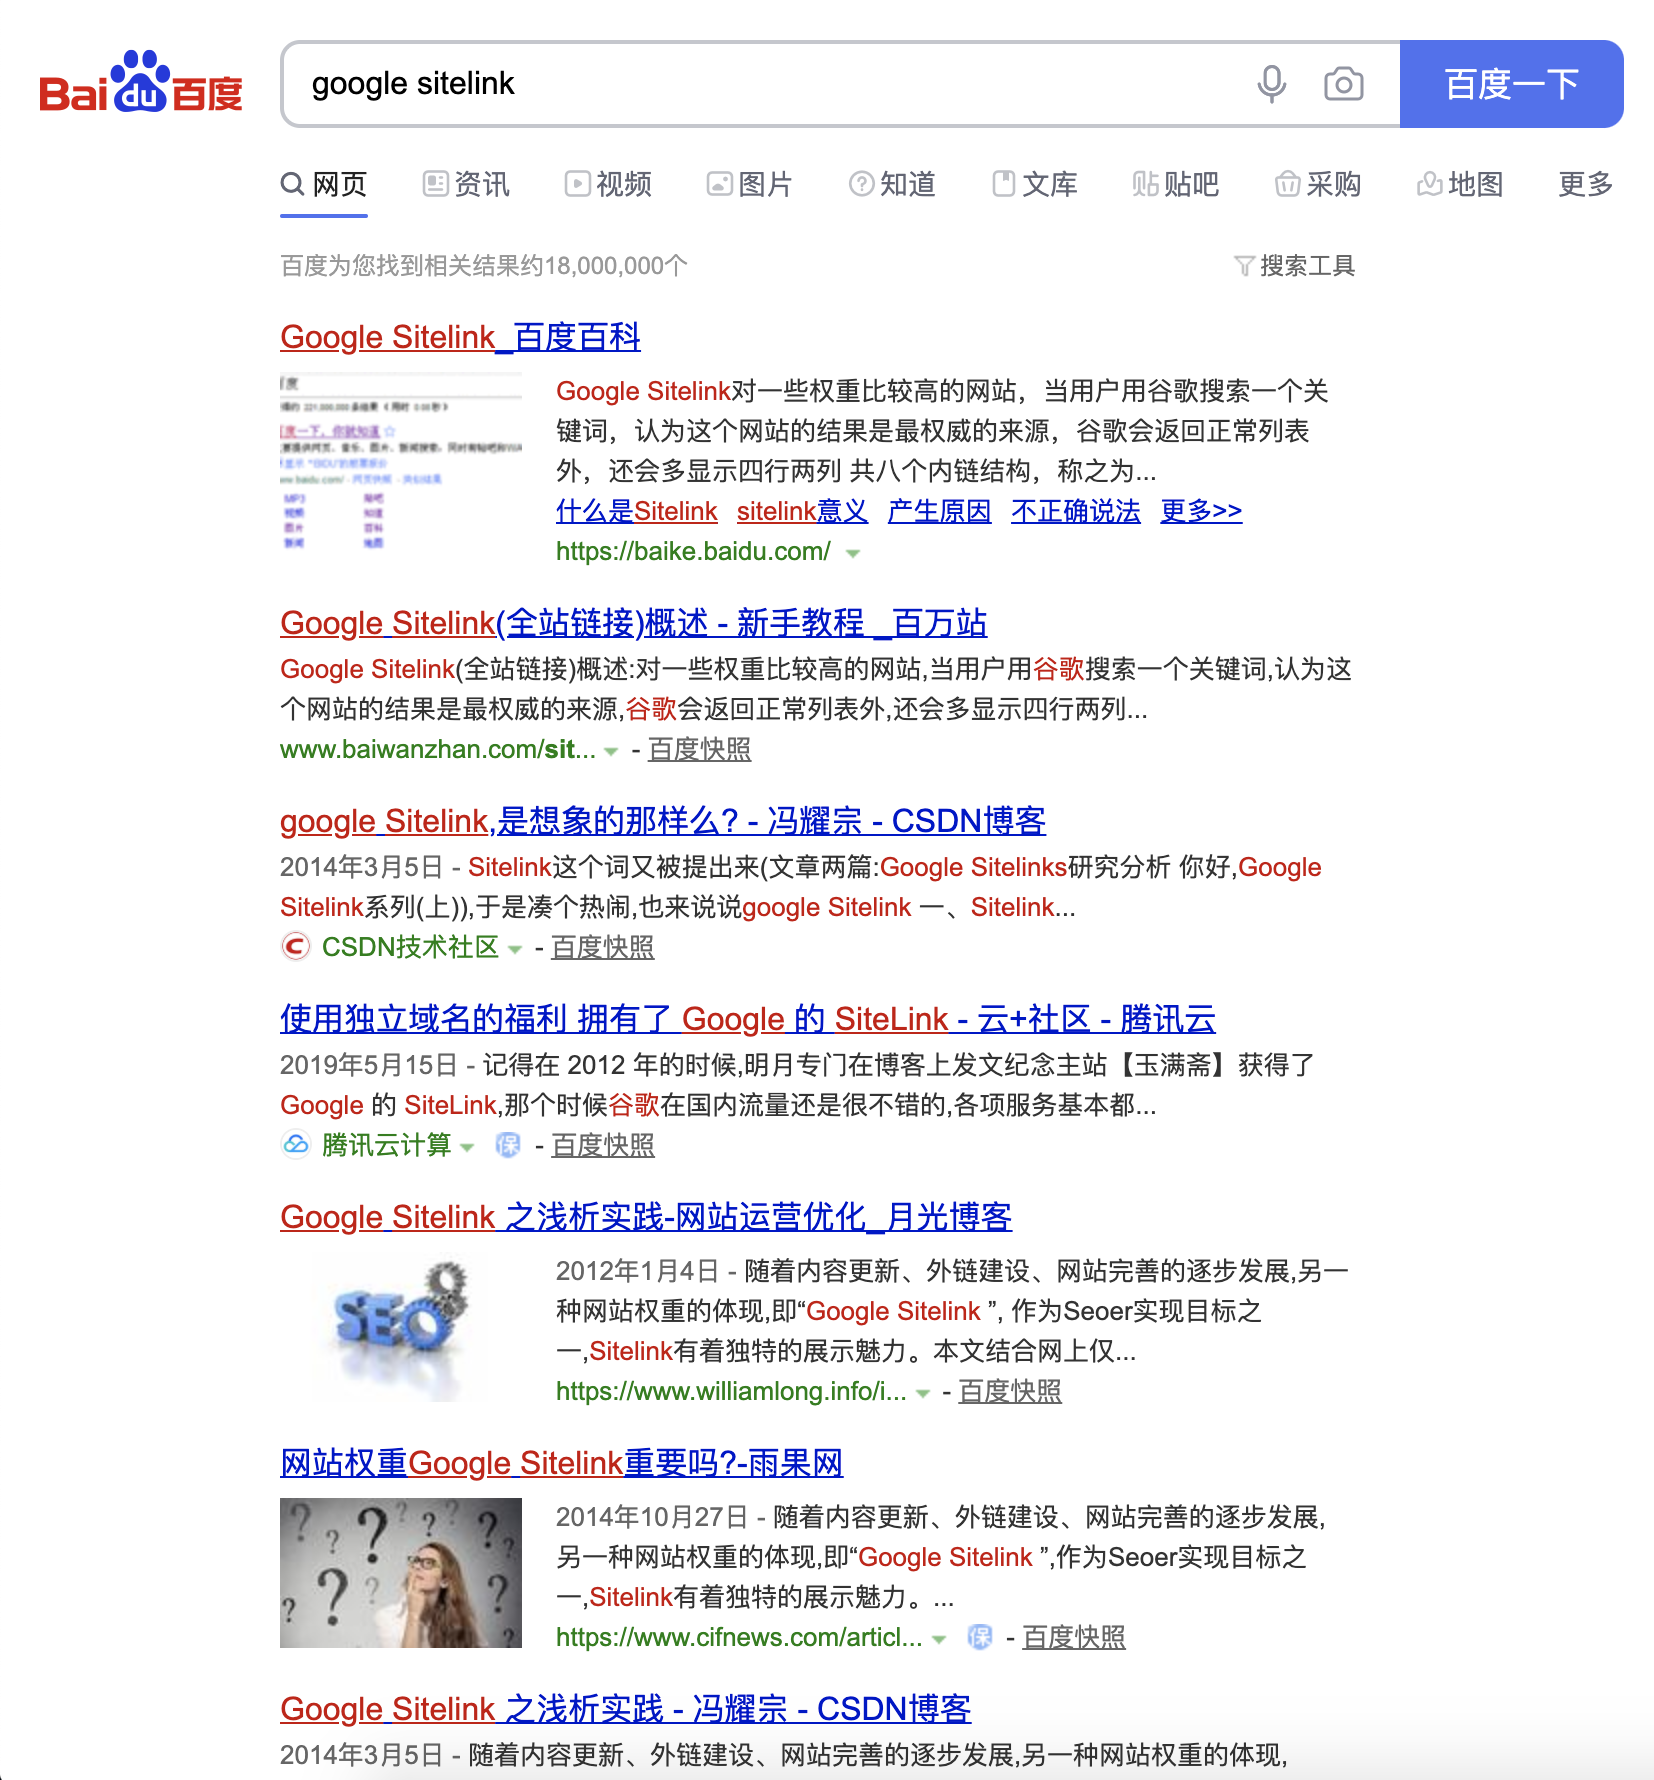The image size is (1654, 1780).
Task: Open the 地图 tab
Action: point(1460,184)
